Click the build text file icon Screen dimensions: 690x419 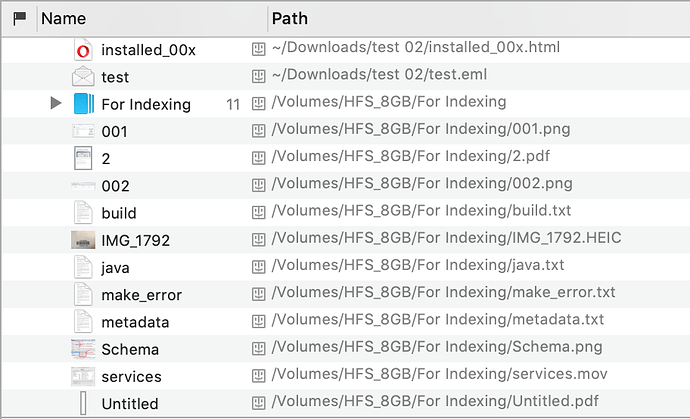(x=83, y=212)
